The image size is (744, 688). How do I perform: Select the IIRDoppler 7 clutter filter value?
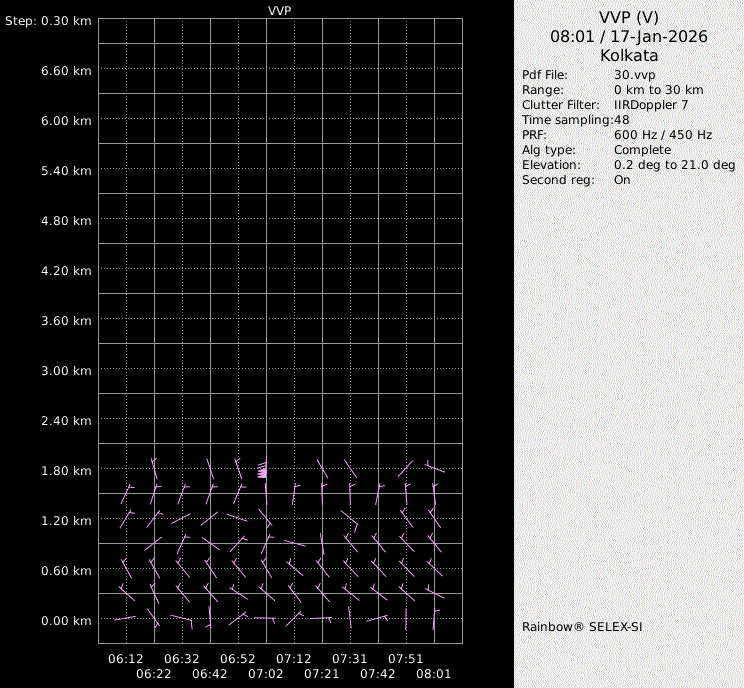pyautogui.click(x=650, y=105)
